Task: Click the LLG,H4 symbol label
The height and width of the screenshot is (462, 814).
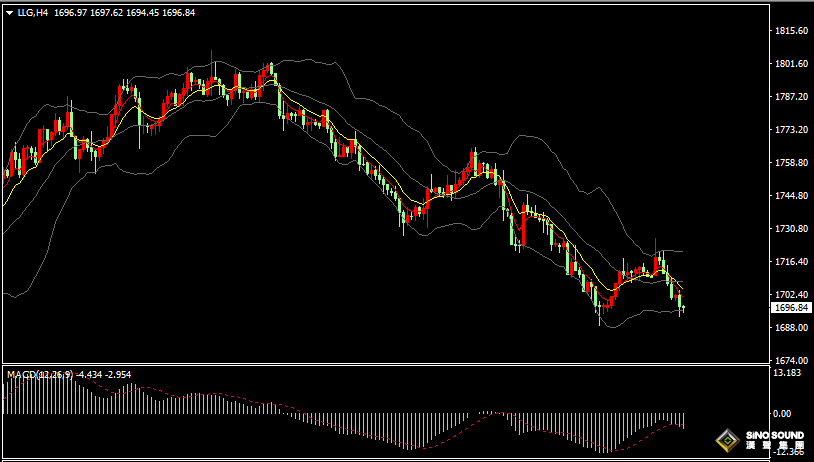Action: pyautogui.click(x=32, y=13)
